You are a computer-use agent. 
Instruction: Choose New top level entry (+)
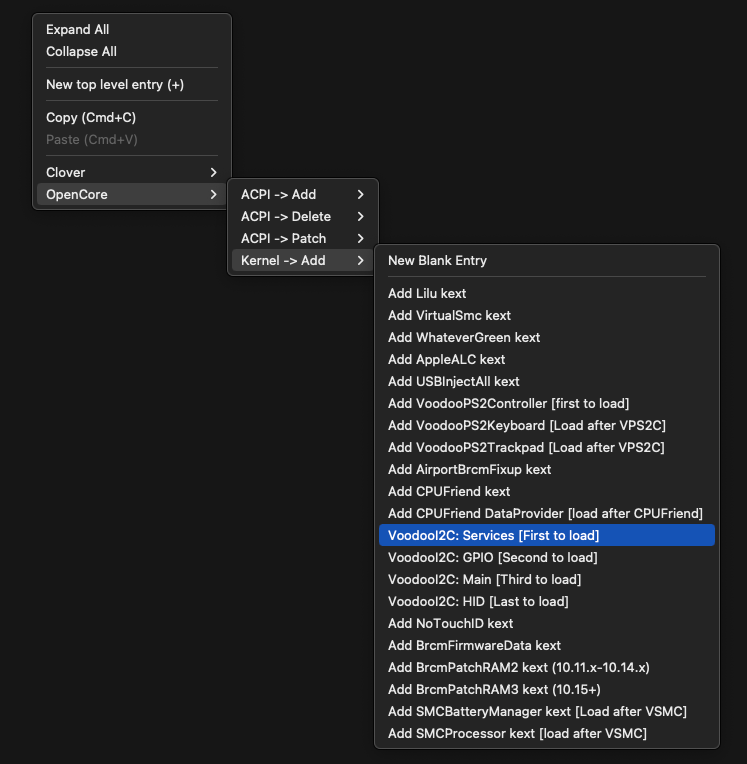click(x=115, y=85)
